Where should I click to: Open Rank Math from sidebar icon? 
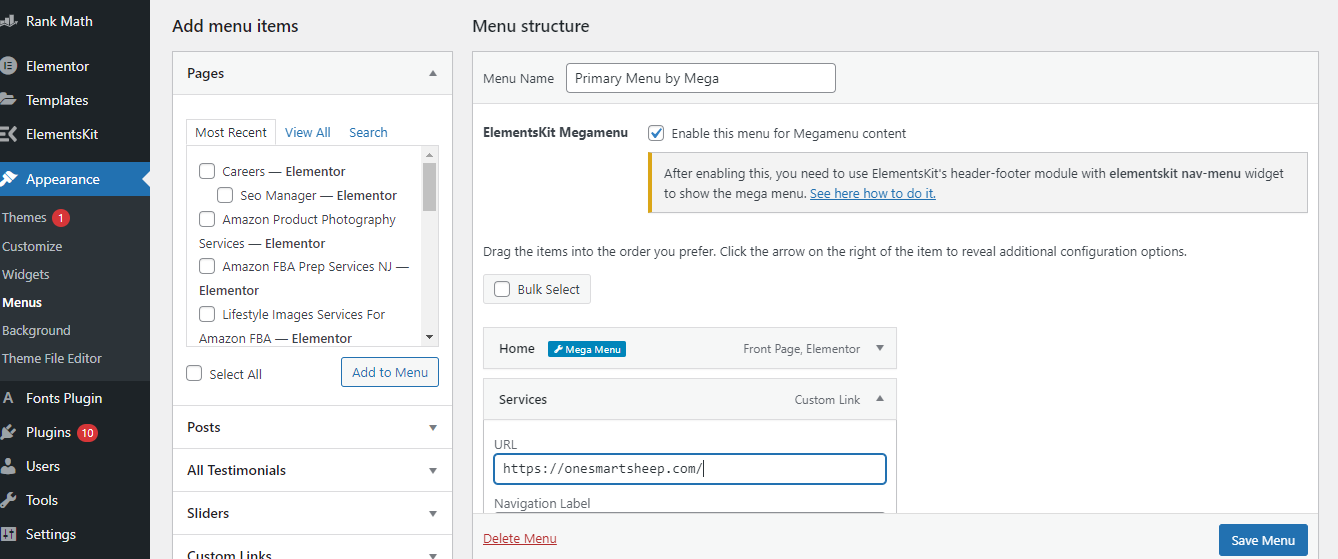coord(7,20)
